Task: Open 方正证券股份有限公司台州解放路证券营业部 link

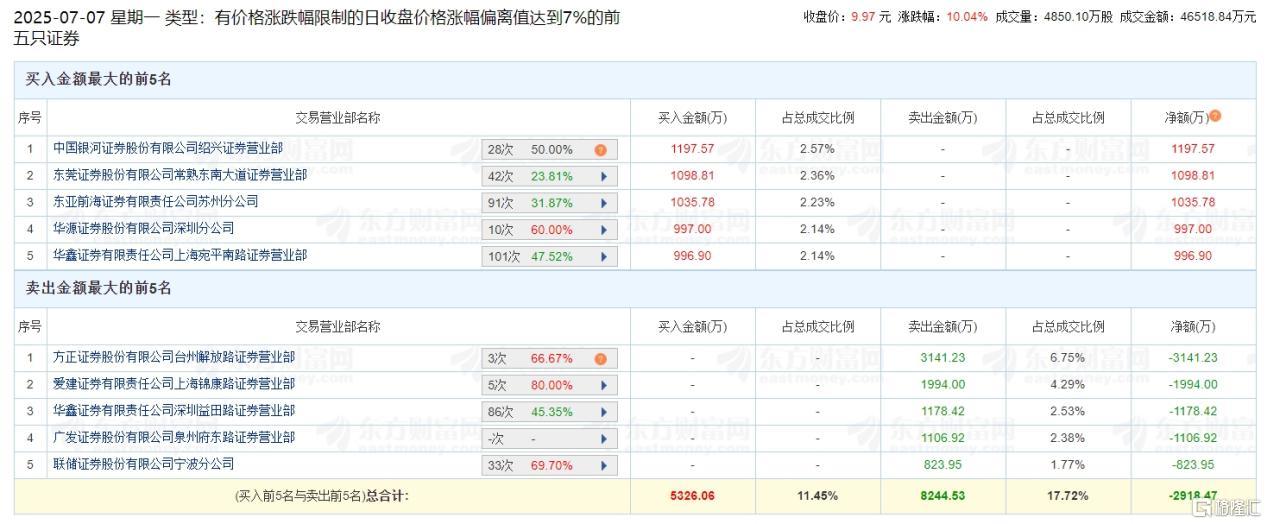Action: click(174, 357)
